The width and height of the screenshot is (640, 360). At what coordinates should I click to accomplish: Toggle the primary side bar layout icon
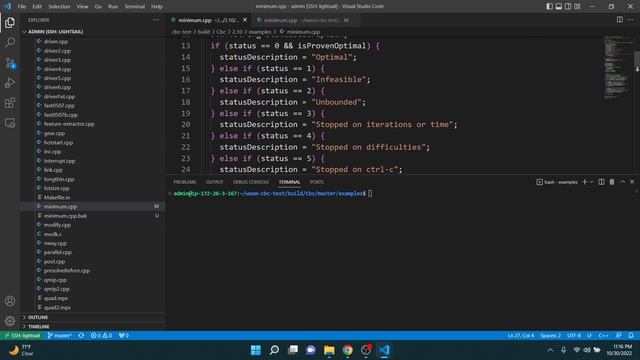549,6
